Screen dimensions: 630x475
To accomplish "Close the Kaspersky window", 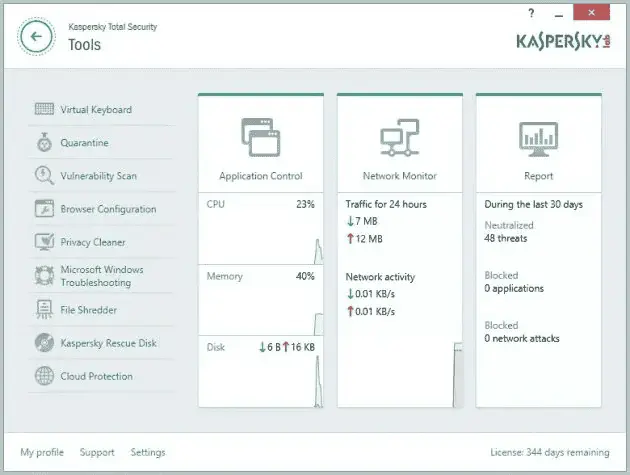I will (591, 12).
